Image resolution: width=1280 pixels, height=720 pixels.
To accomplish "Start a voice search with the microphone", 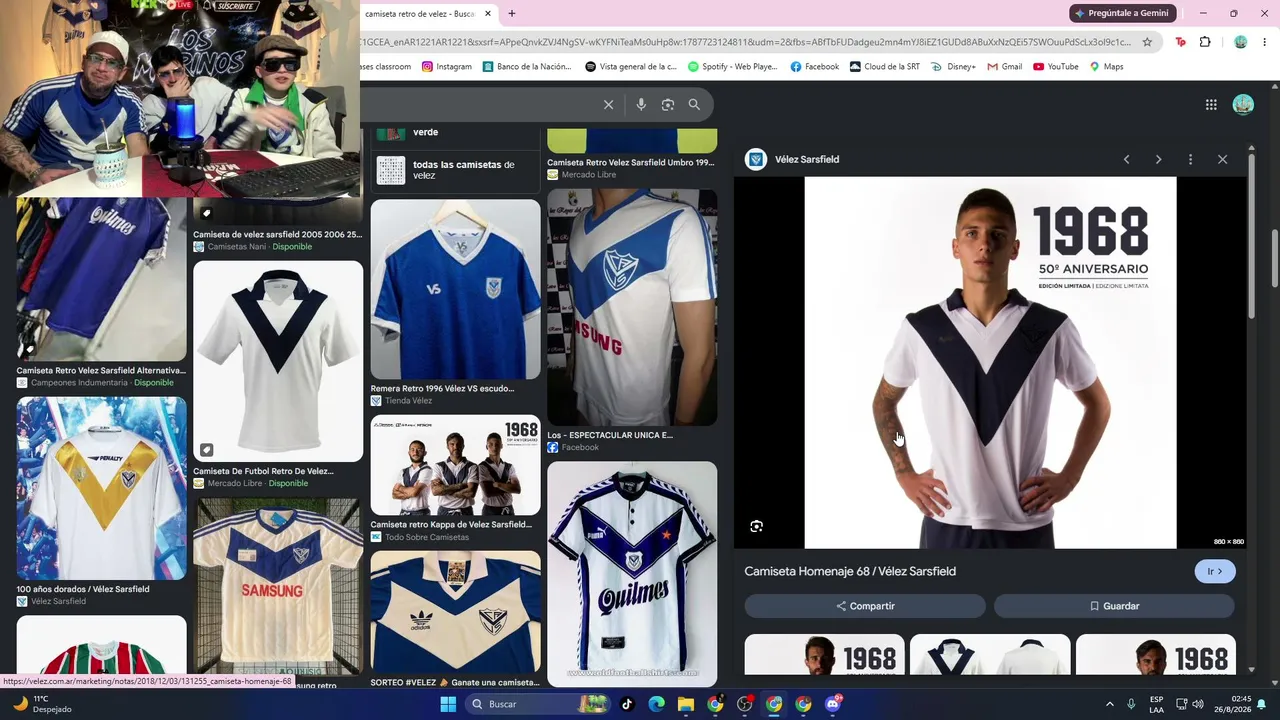I will pyautogui.click(x=641, y=105).
